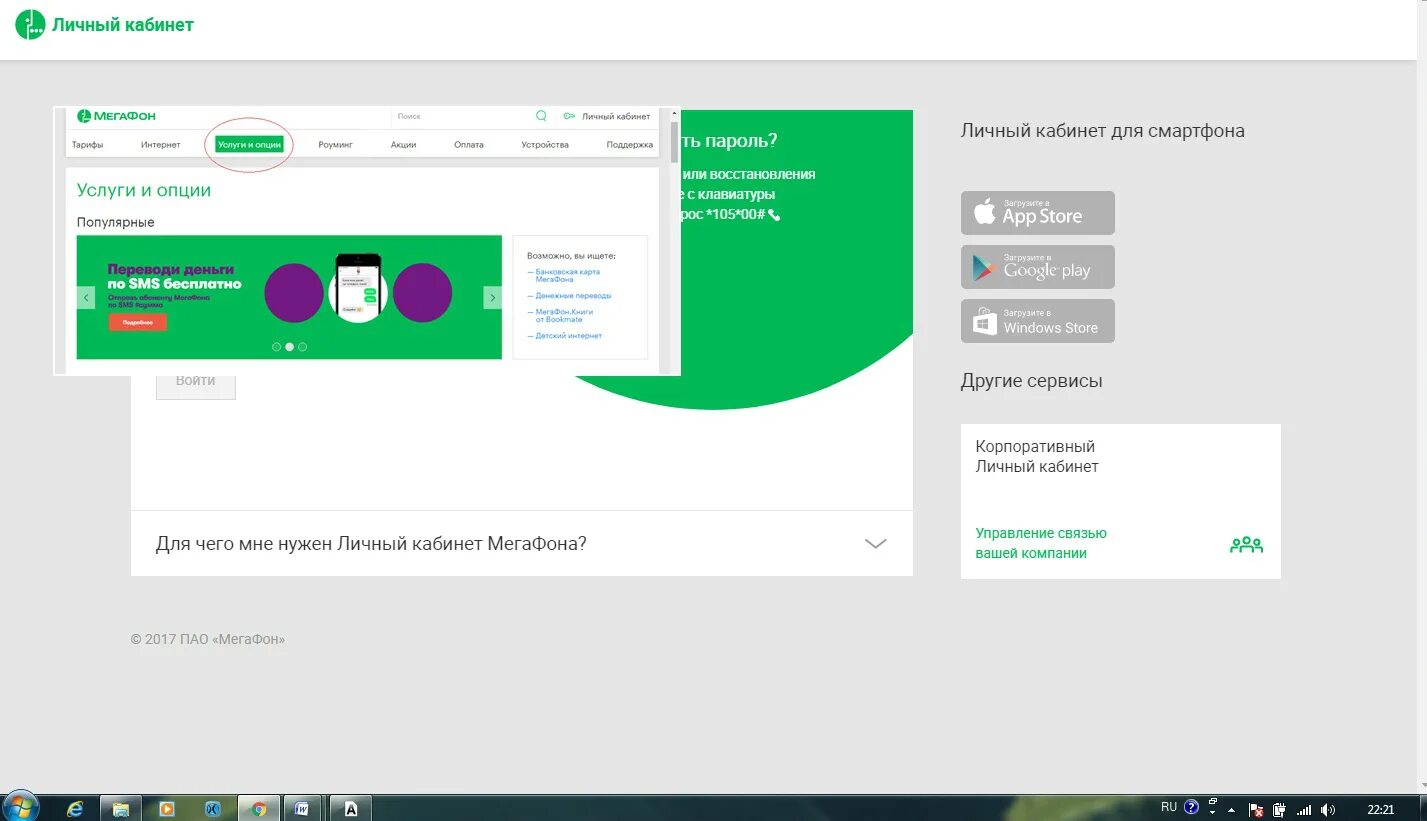Image resolution: width=1427 pixels, height=821 pixels.
Task: Open Банковская карта МегаФона link in inset
Action: pos(567,275)
